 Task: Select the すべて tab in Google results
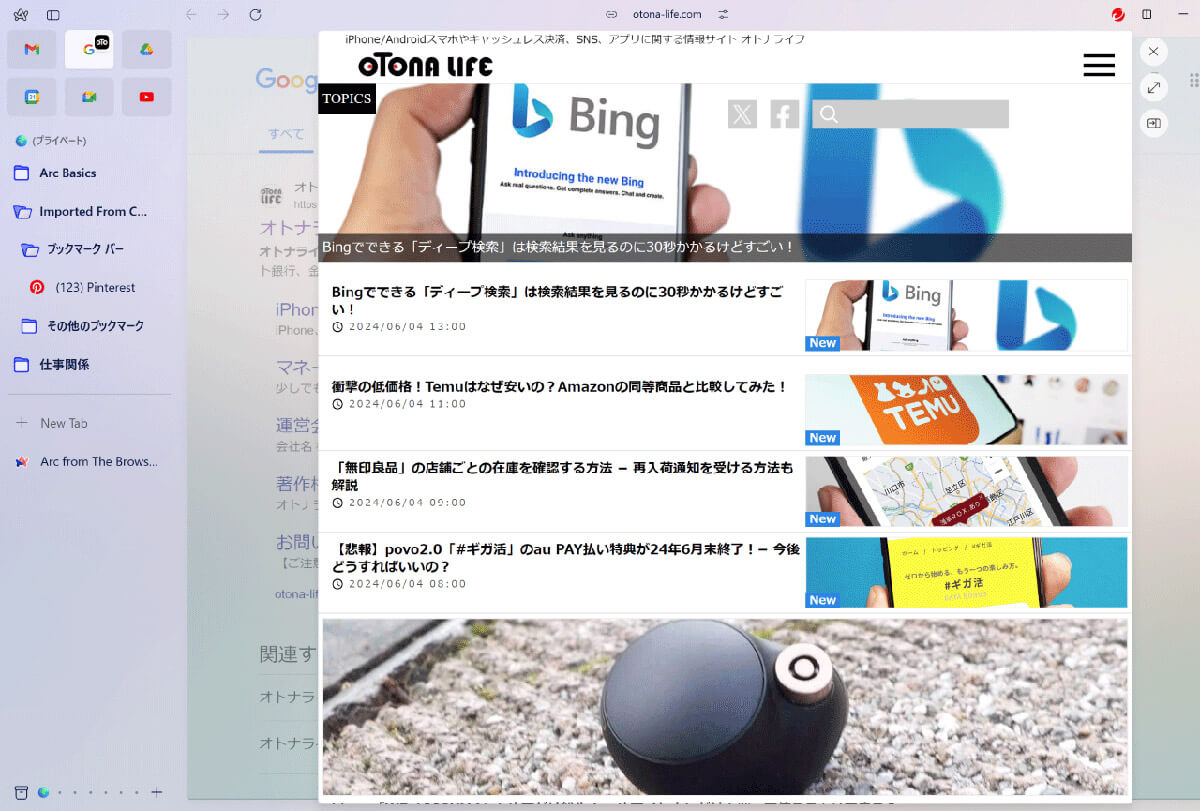pos(286,134)
